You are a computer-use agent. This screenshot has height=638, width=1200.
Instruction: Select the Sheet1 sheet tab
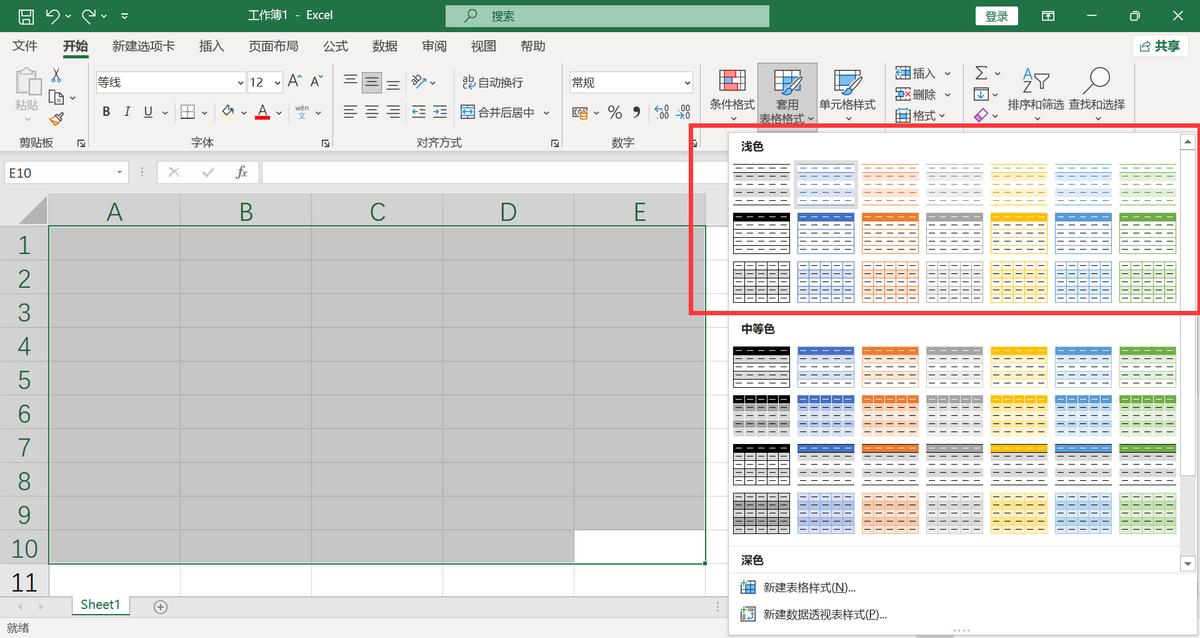point(100,605)
